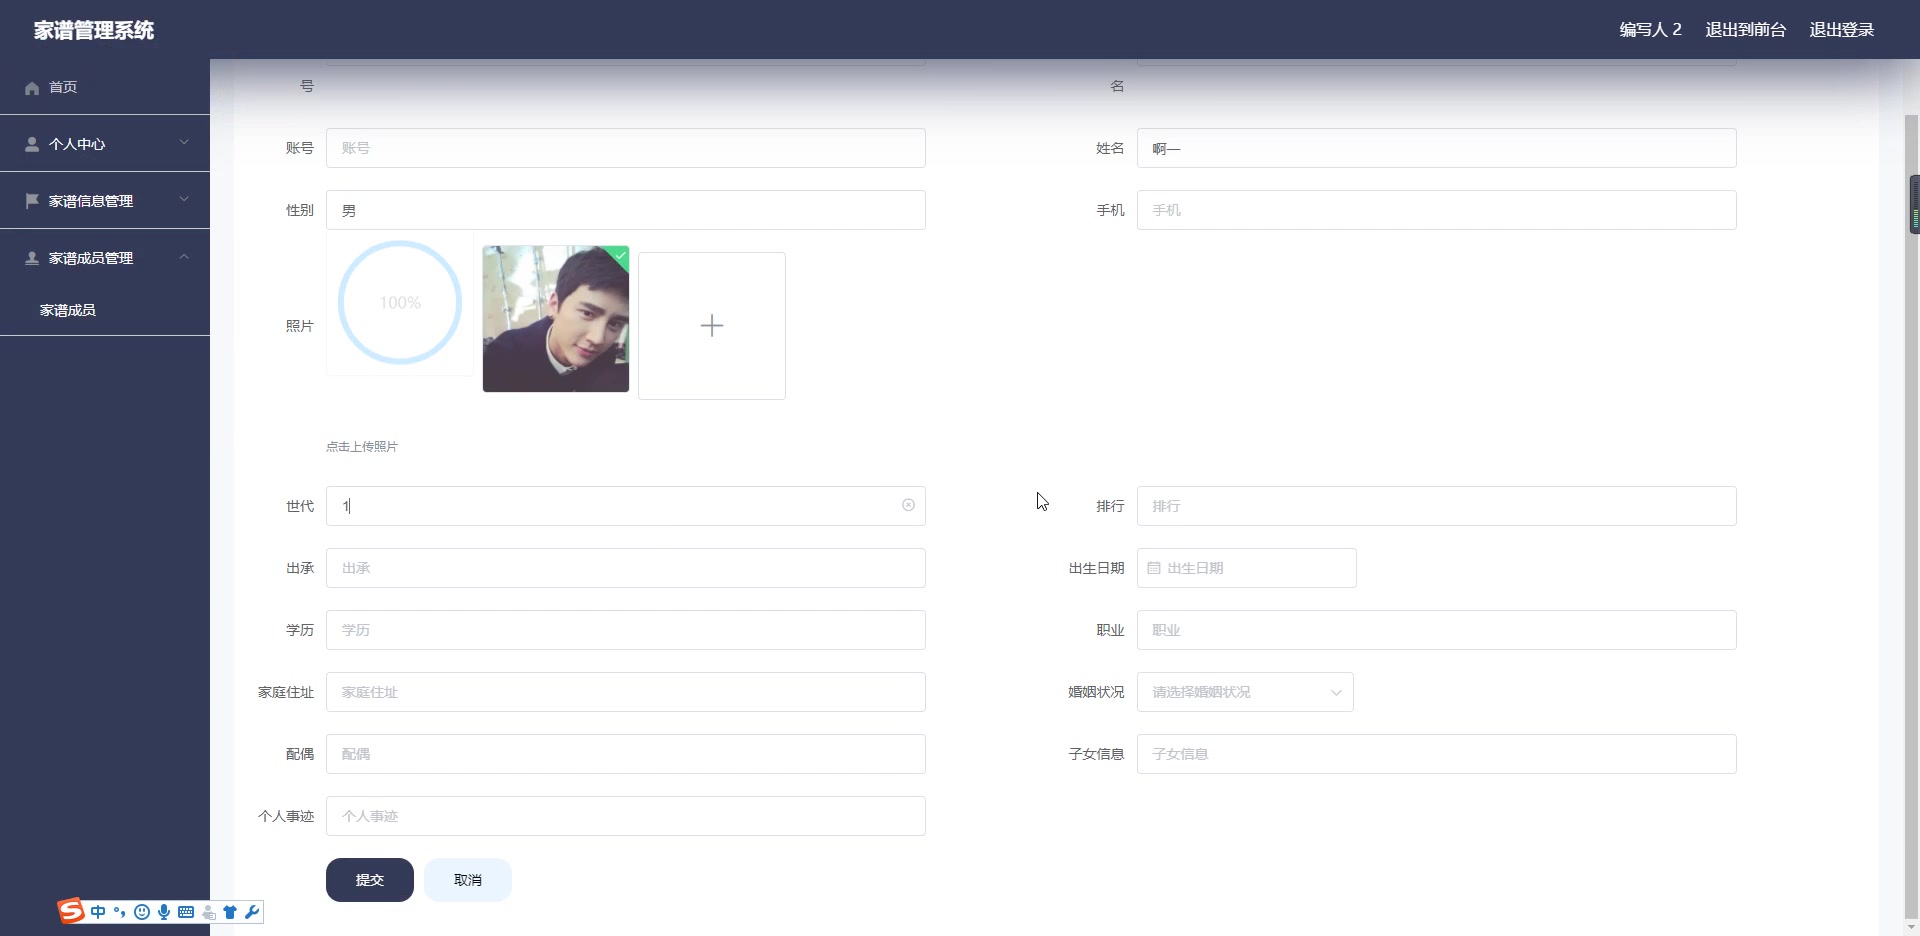Focus the 个人事迹 input field
The image size is (1920, 936).
coord(626,816)
